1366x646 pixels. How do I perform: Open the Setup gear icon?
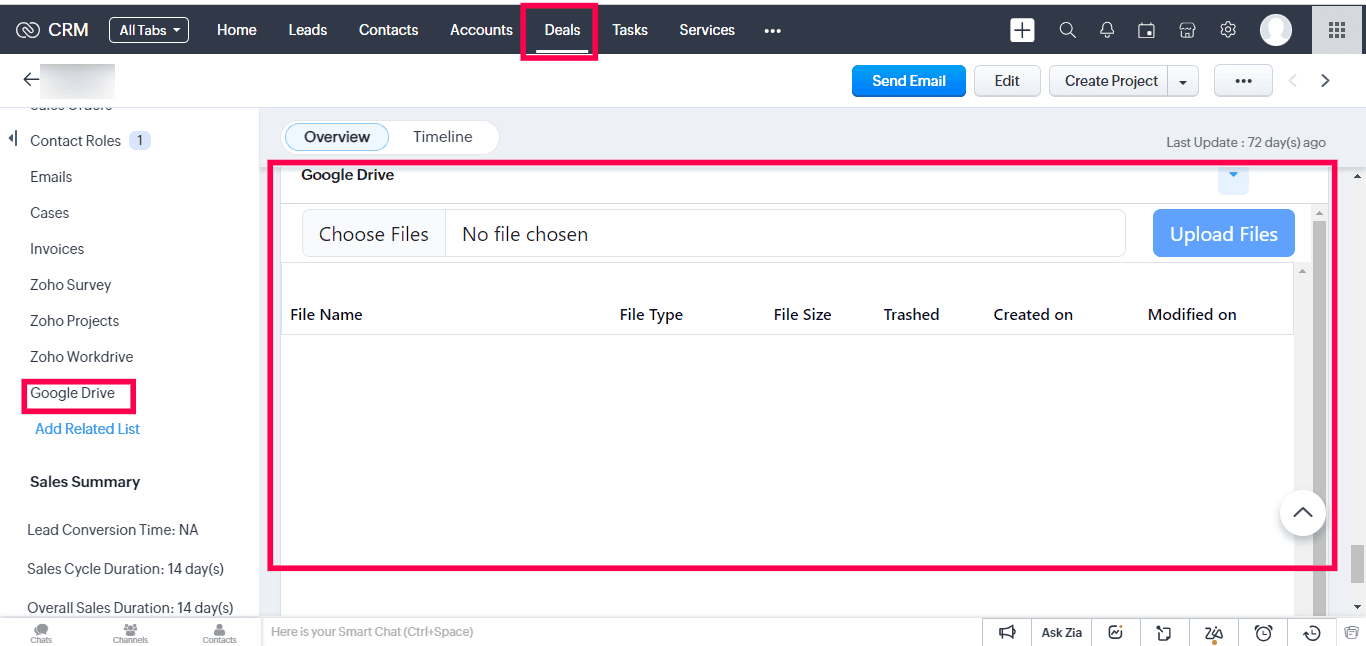tap(1228, 30)
